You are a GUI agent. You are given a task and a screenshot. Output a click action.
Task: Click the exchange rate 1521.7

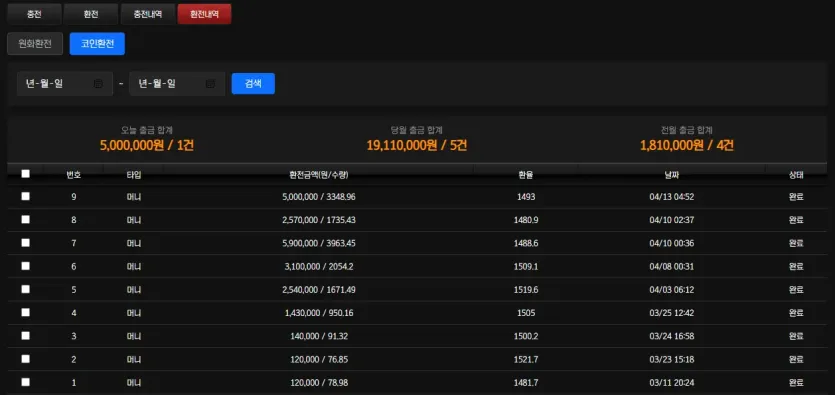[x=526, y=359]
